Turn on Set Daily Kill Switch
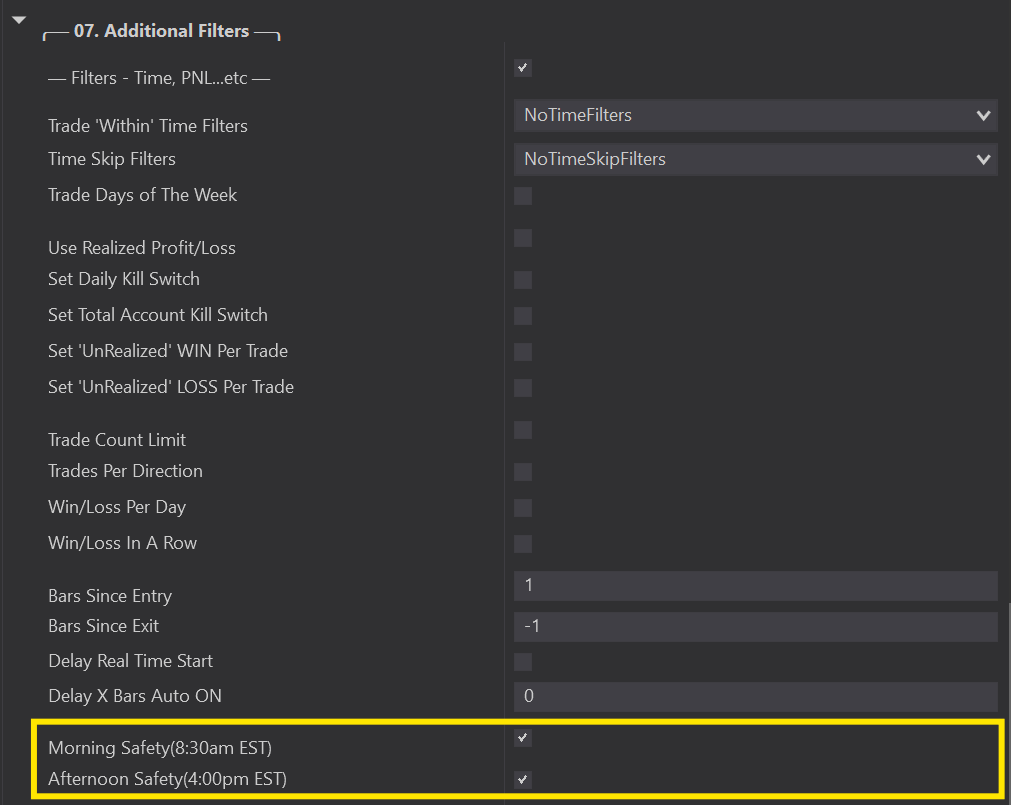 click(x=523, y=280)
